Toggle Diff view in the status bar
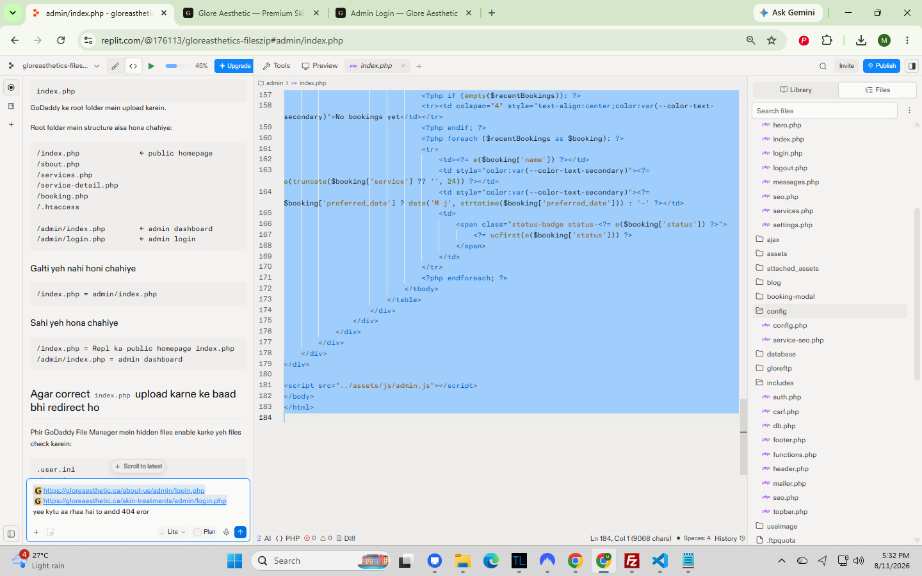Viewport: 922px width, 576px height. 346,538
